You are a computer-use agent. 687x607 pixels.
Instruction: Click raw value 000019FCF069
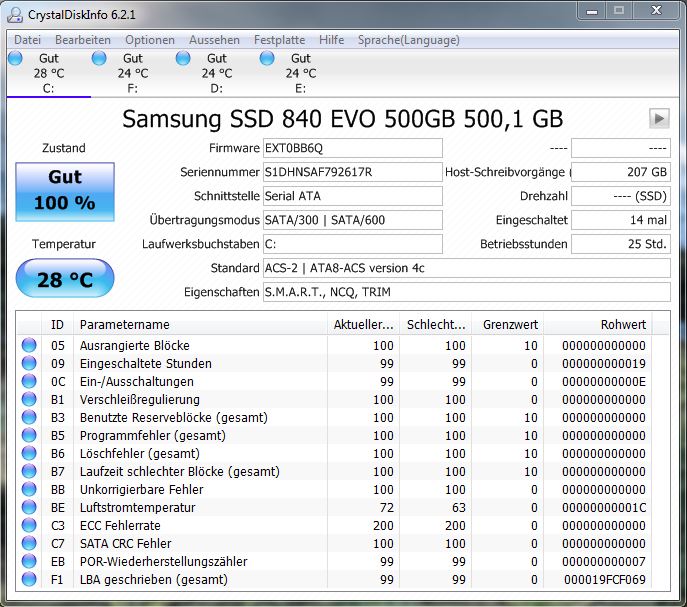(x=605, y=579)
